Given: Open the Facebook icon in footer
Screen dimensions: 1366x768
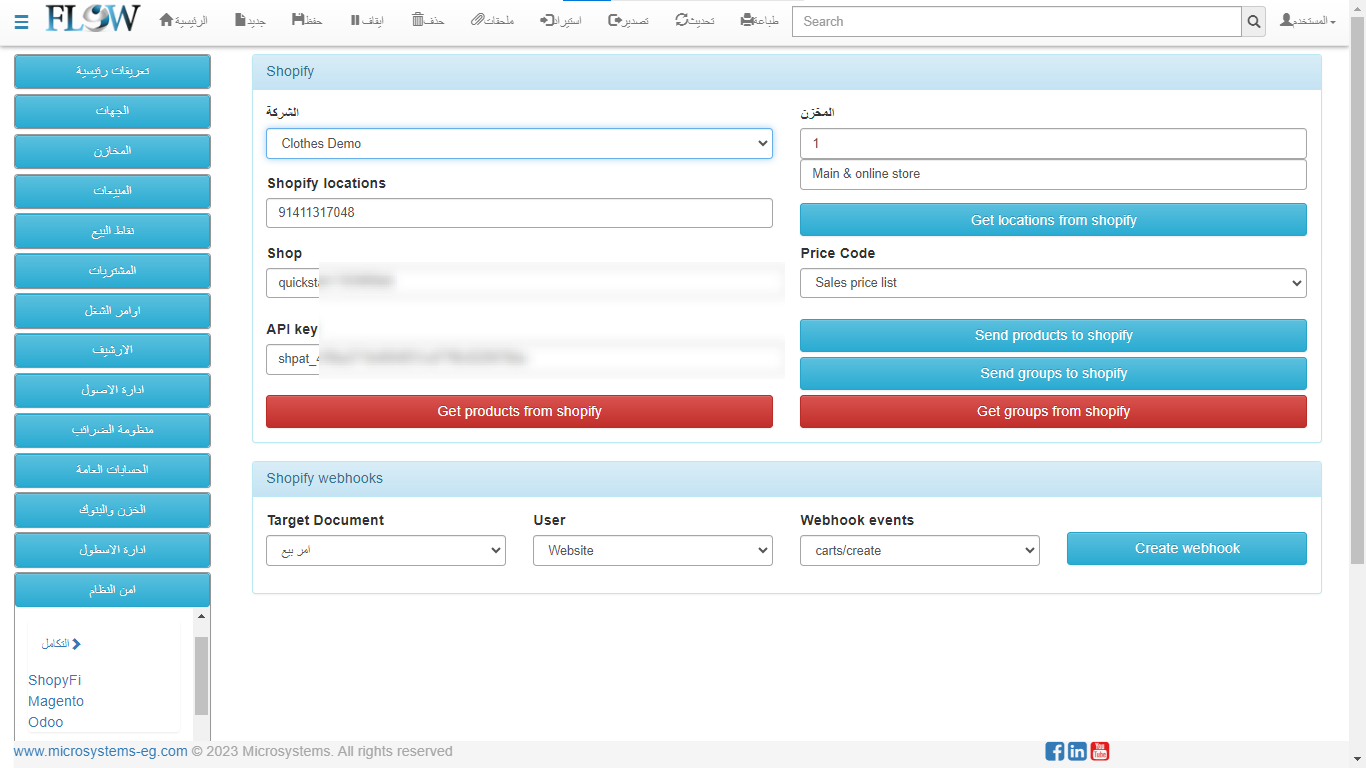Looking at the screenshot, I should click(x=1054, y=751).
